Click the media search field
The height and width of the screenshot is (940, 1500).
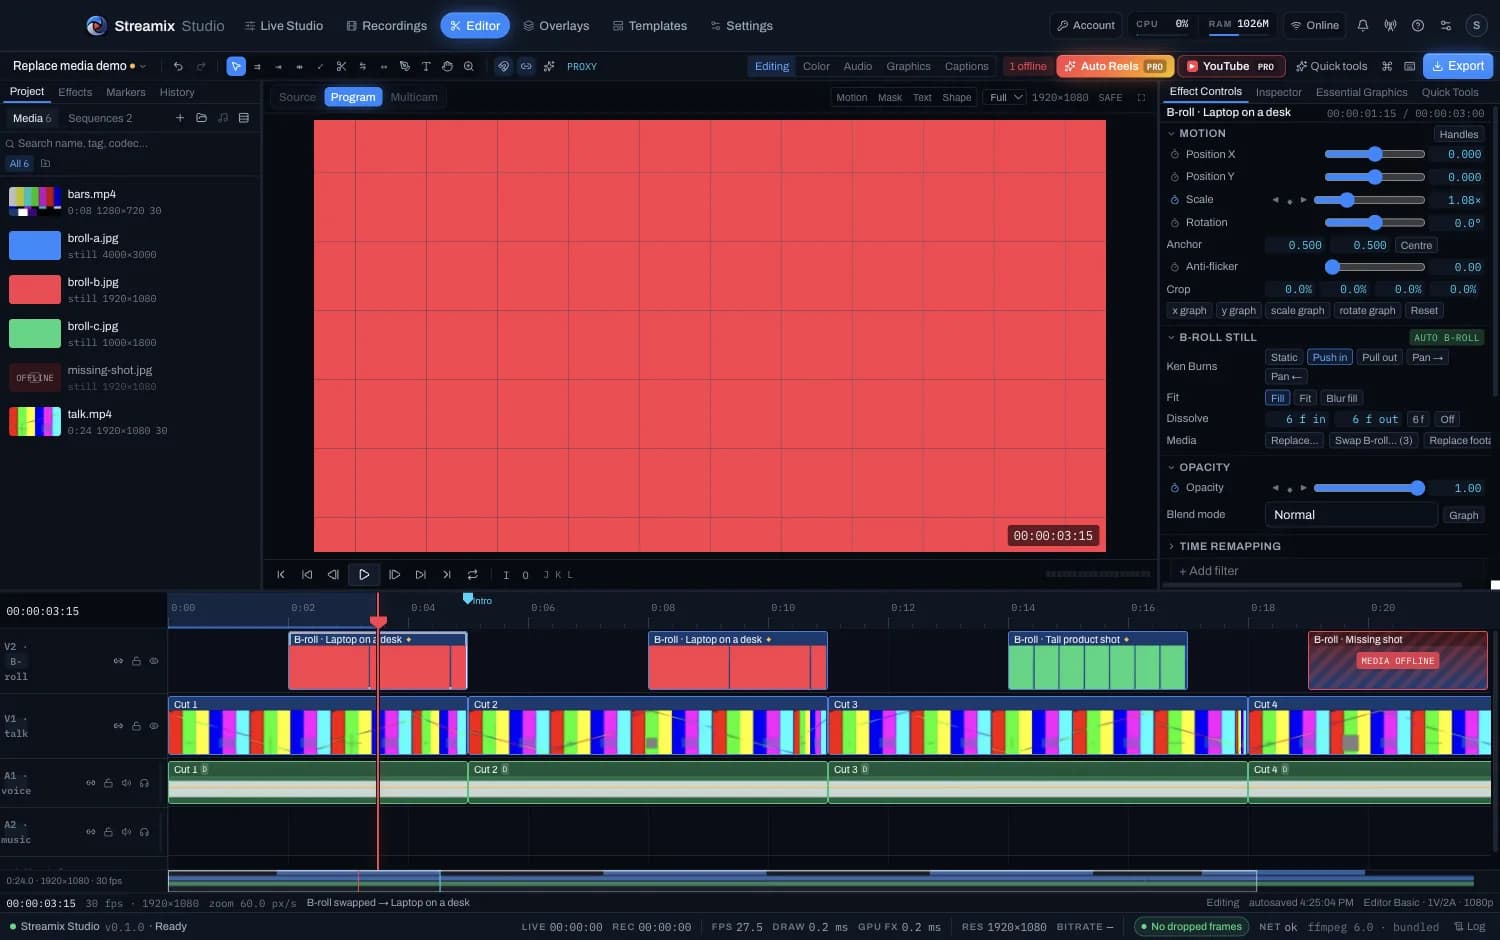click(x=130, y=143)
